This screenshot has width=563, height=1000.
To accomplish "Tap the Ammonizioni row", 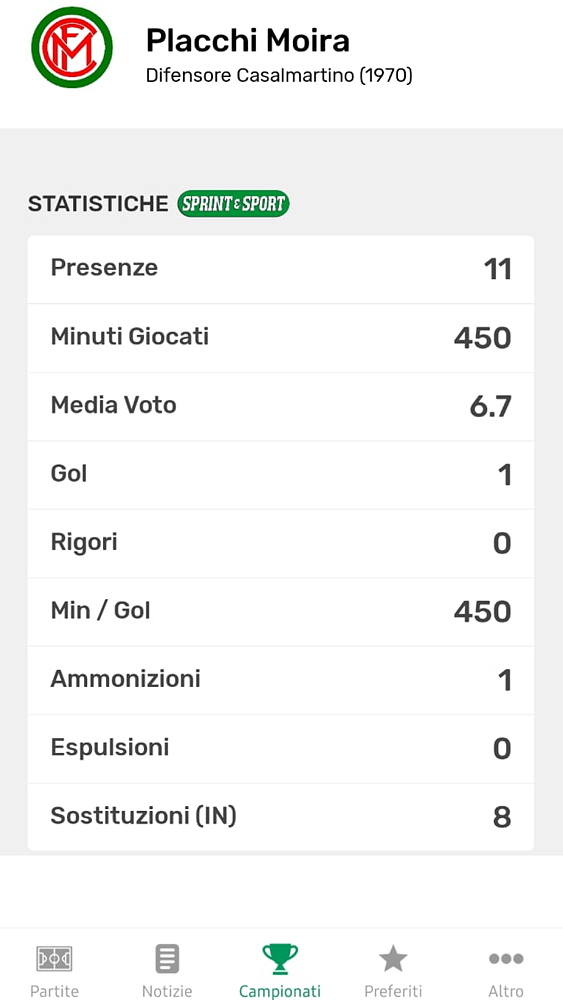I will point(281,680).
